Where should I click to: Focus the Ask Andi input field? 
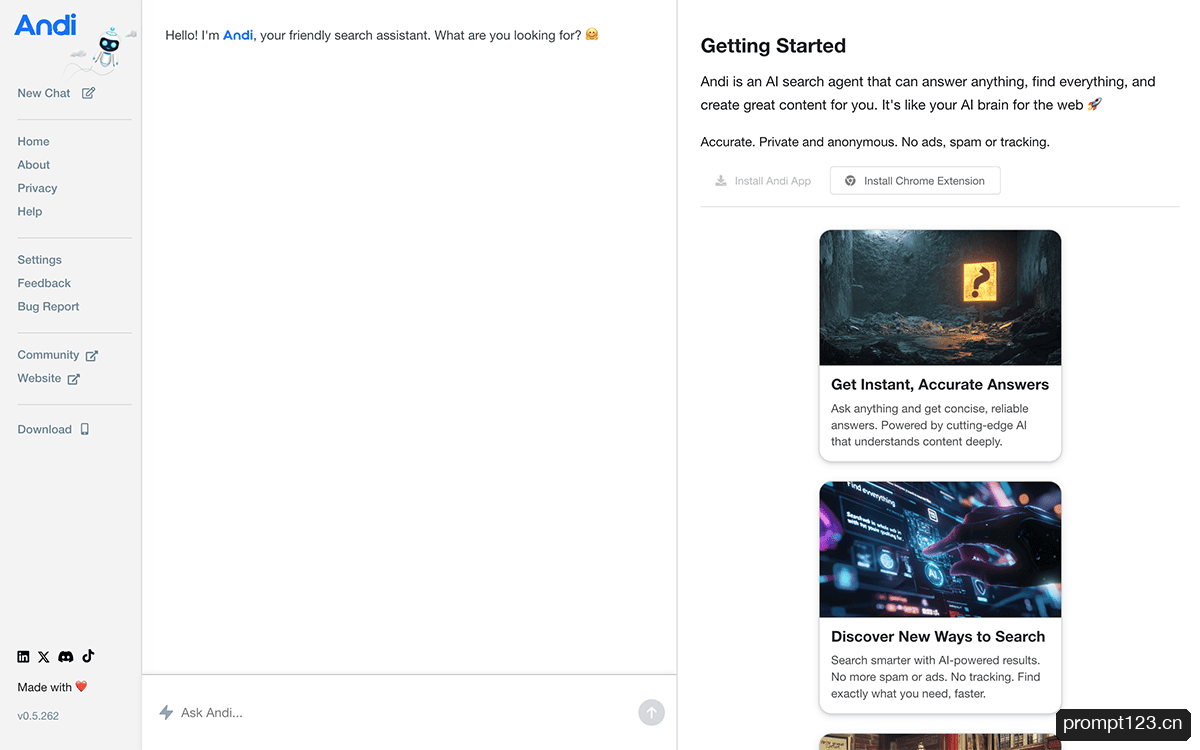tap(405, 713)
